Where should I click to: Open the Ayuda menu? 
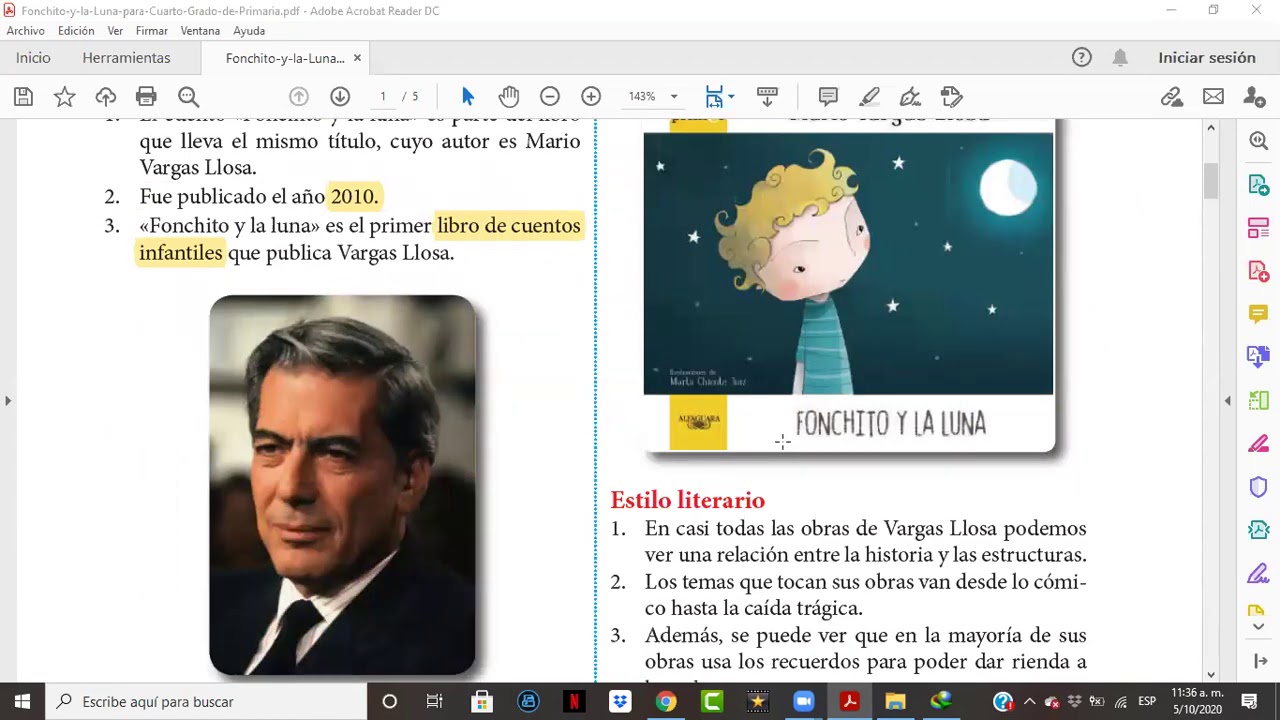click(x=249, y=31)
